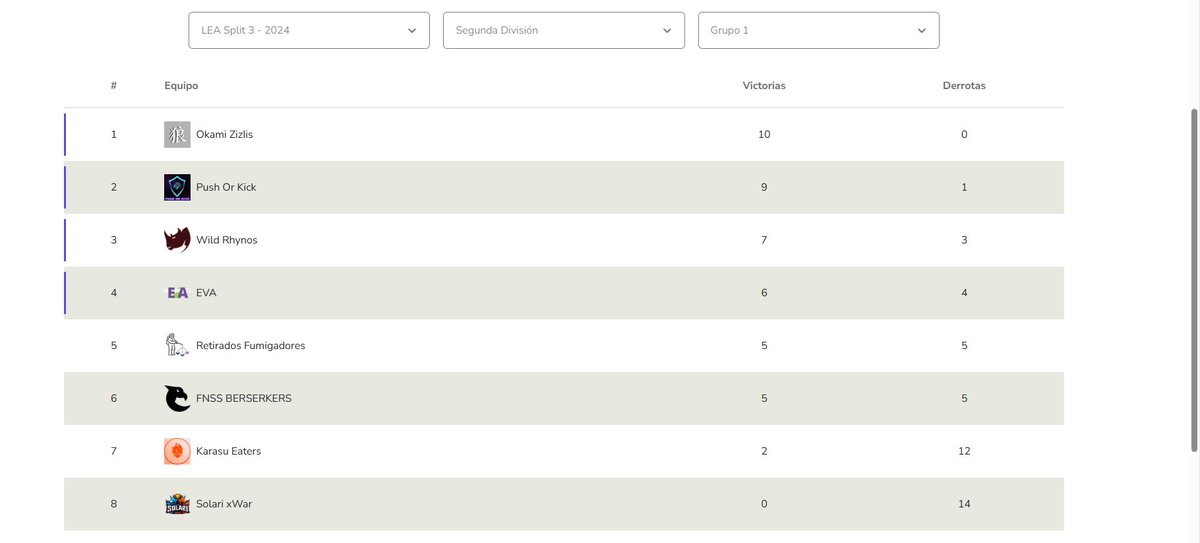Click EVA victories value 6
Viewport: 1200px width, 543px height.
(764, 293)
